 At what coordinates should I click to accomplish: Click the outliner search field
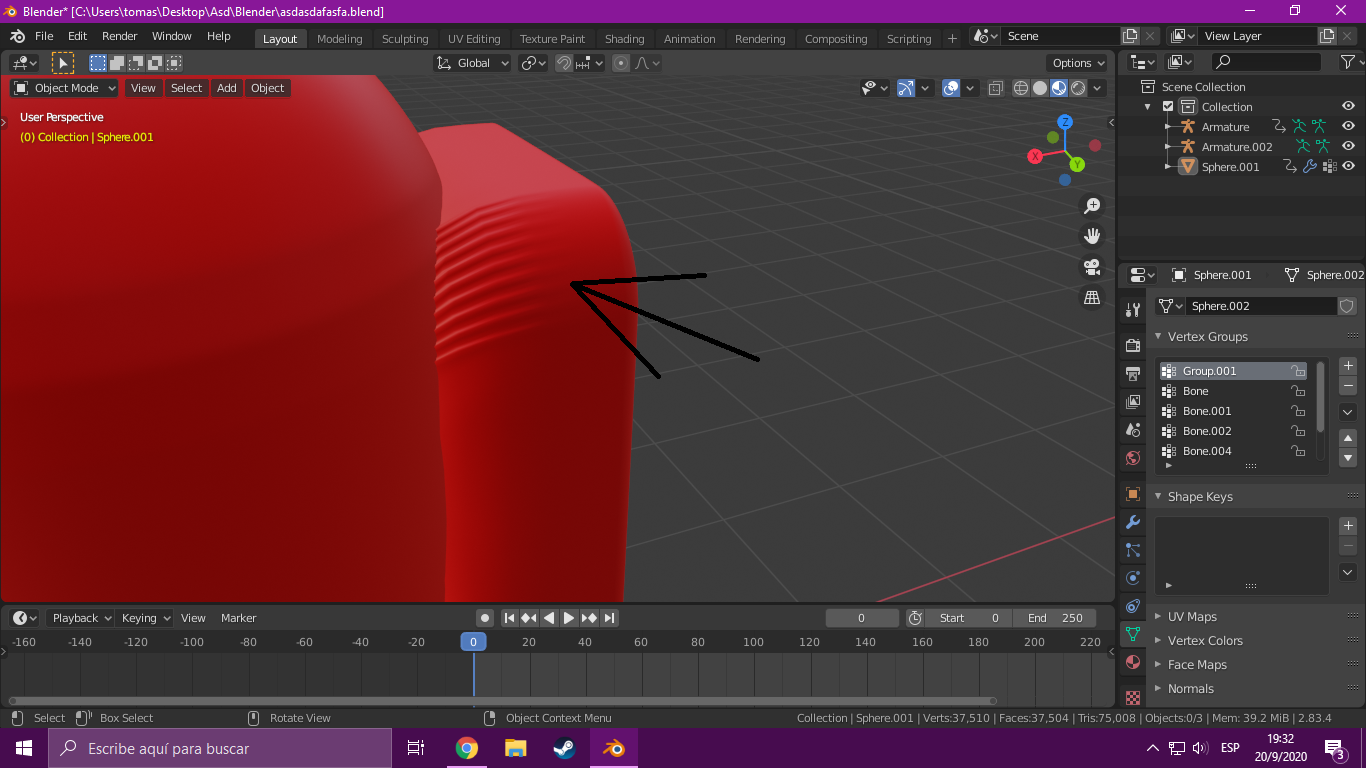[1267, 63]
